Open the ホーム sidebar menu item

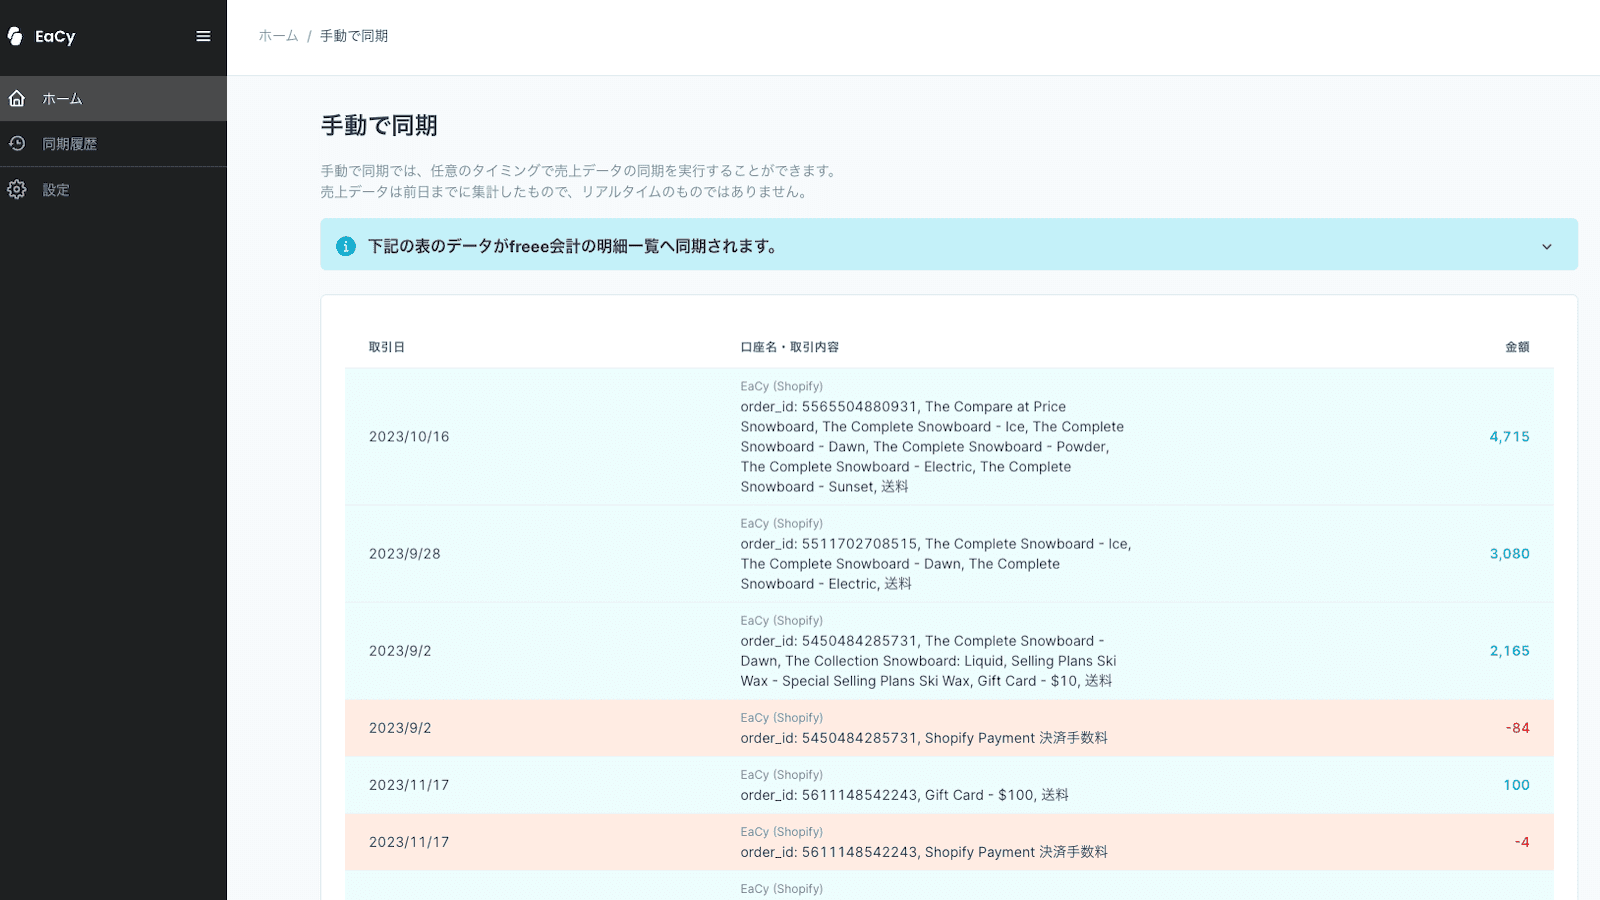(x=62, y=99)
